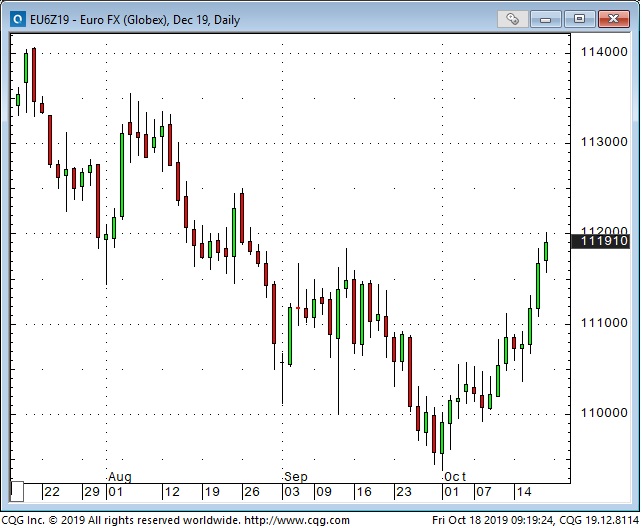The image size is (642, 528).
Task: Click the 26 date marker on time axis
Action: point(251,492)
